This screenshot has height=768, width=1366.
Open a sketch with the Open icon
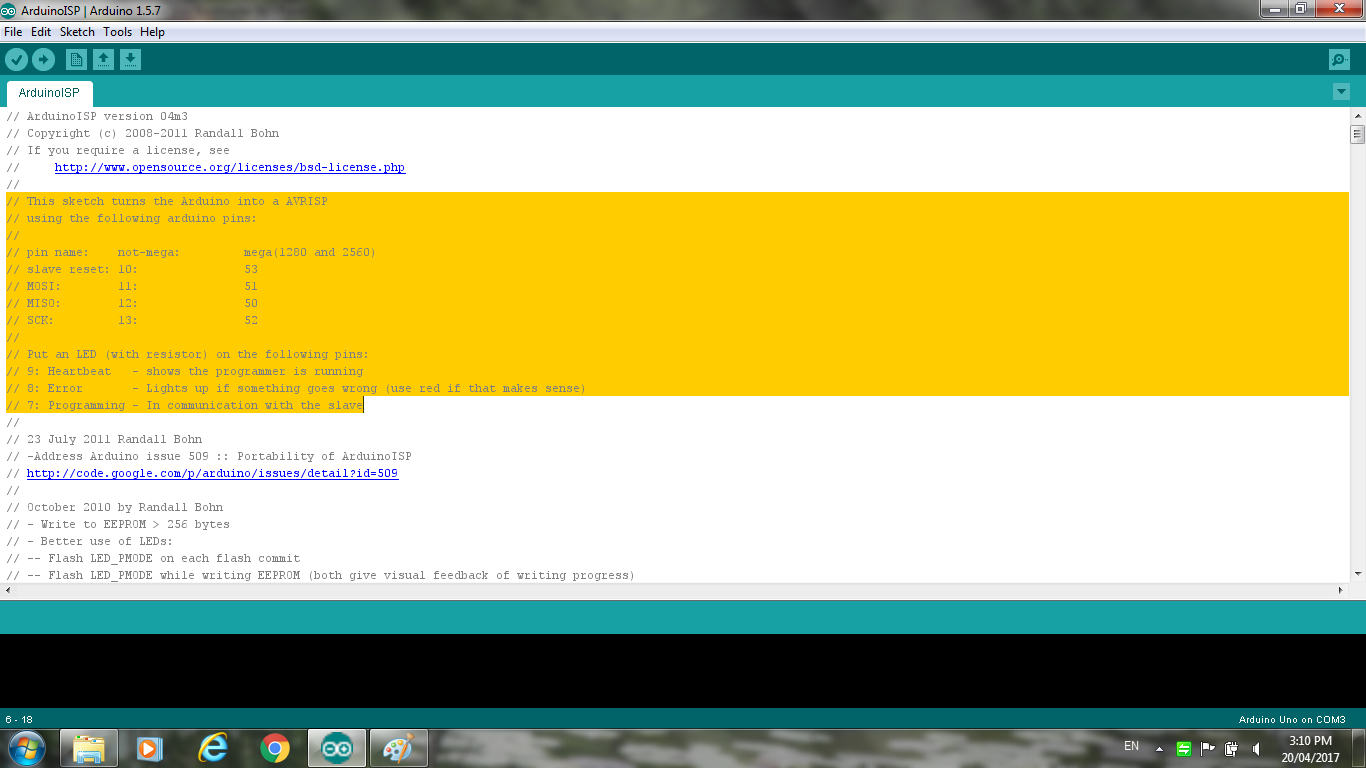coord(103,60)
